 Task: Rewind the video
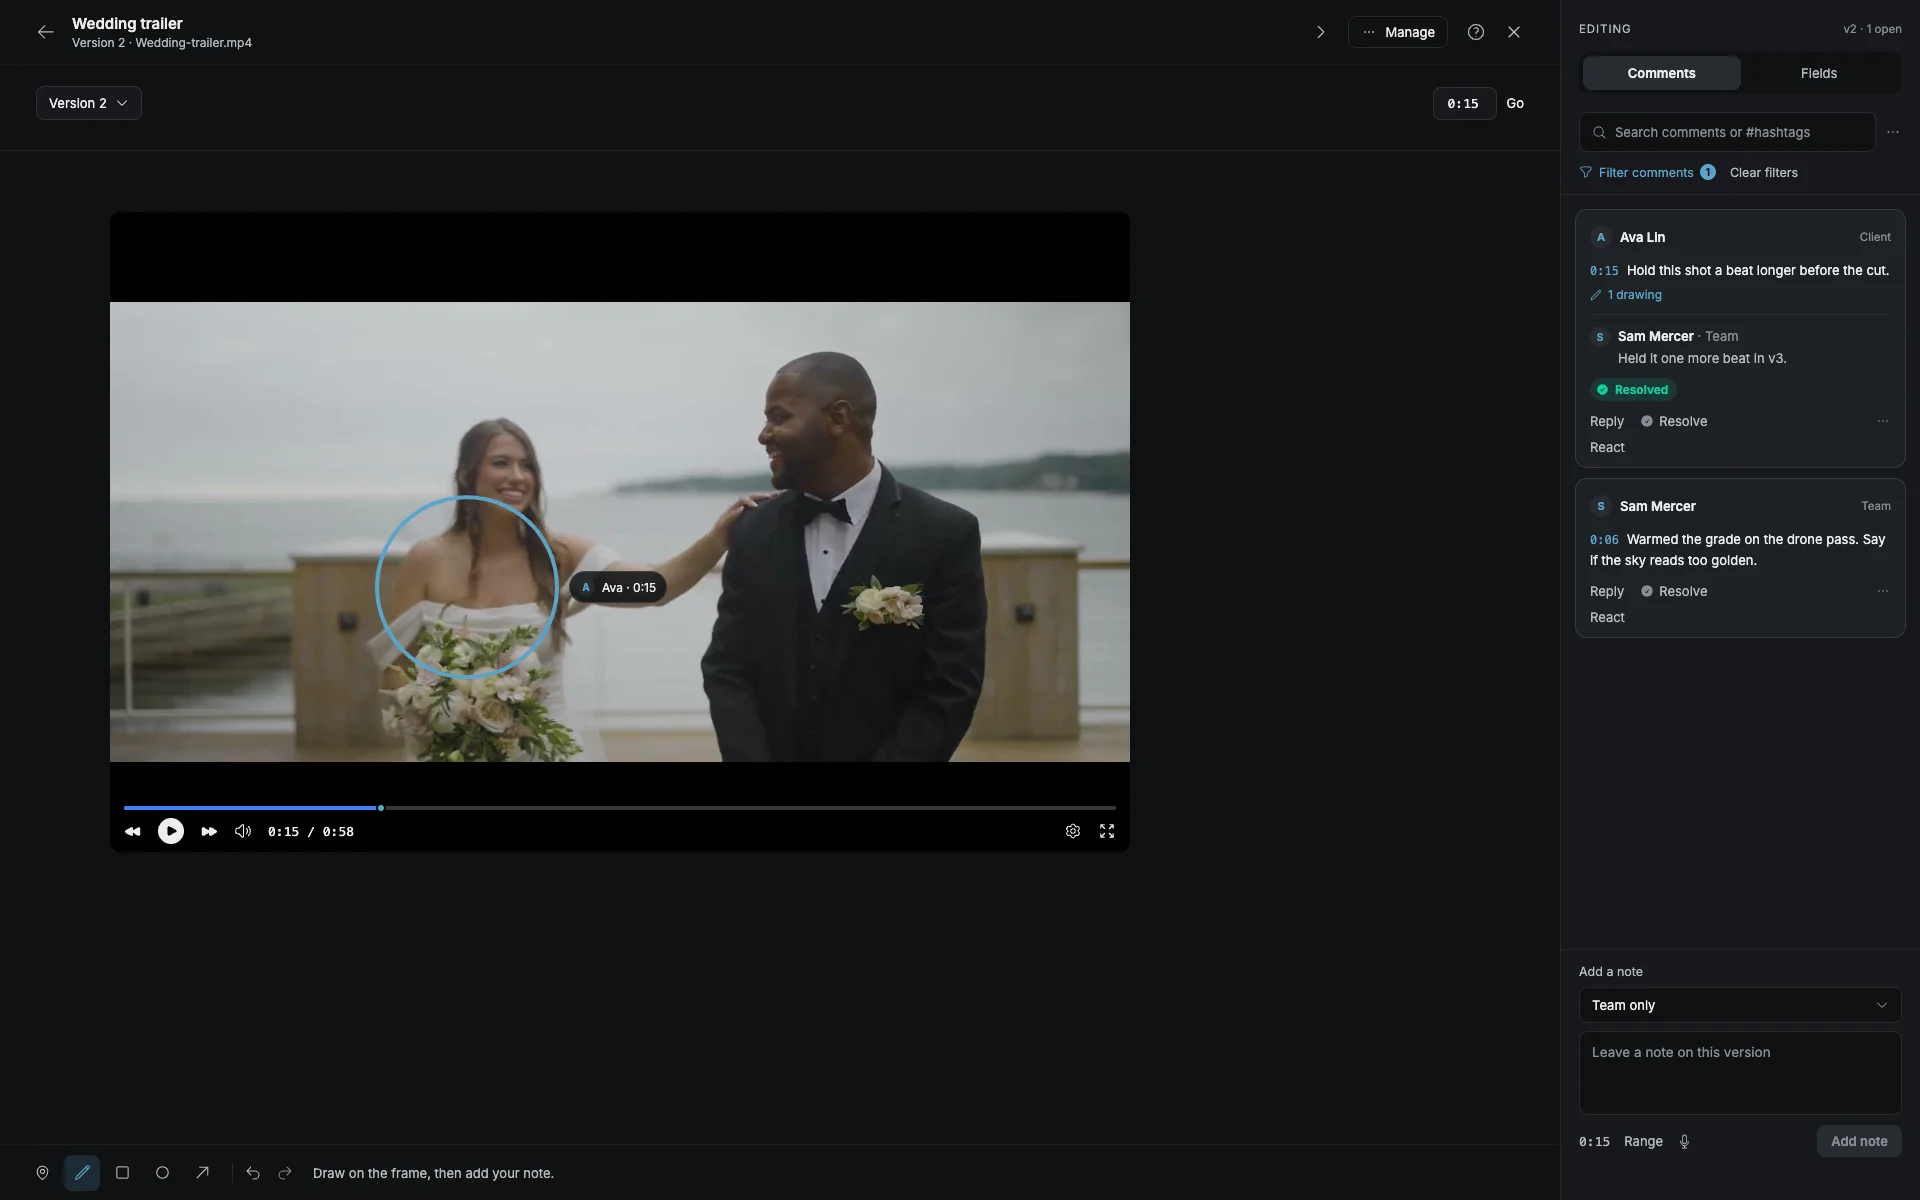tap(133, 831)
